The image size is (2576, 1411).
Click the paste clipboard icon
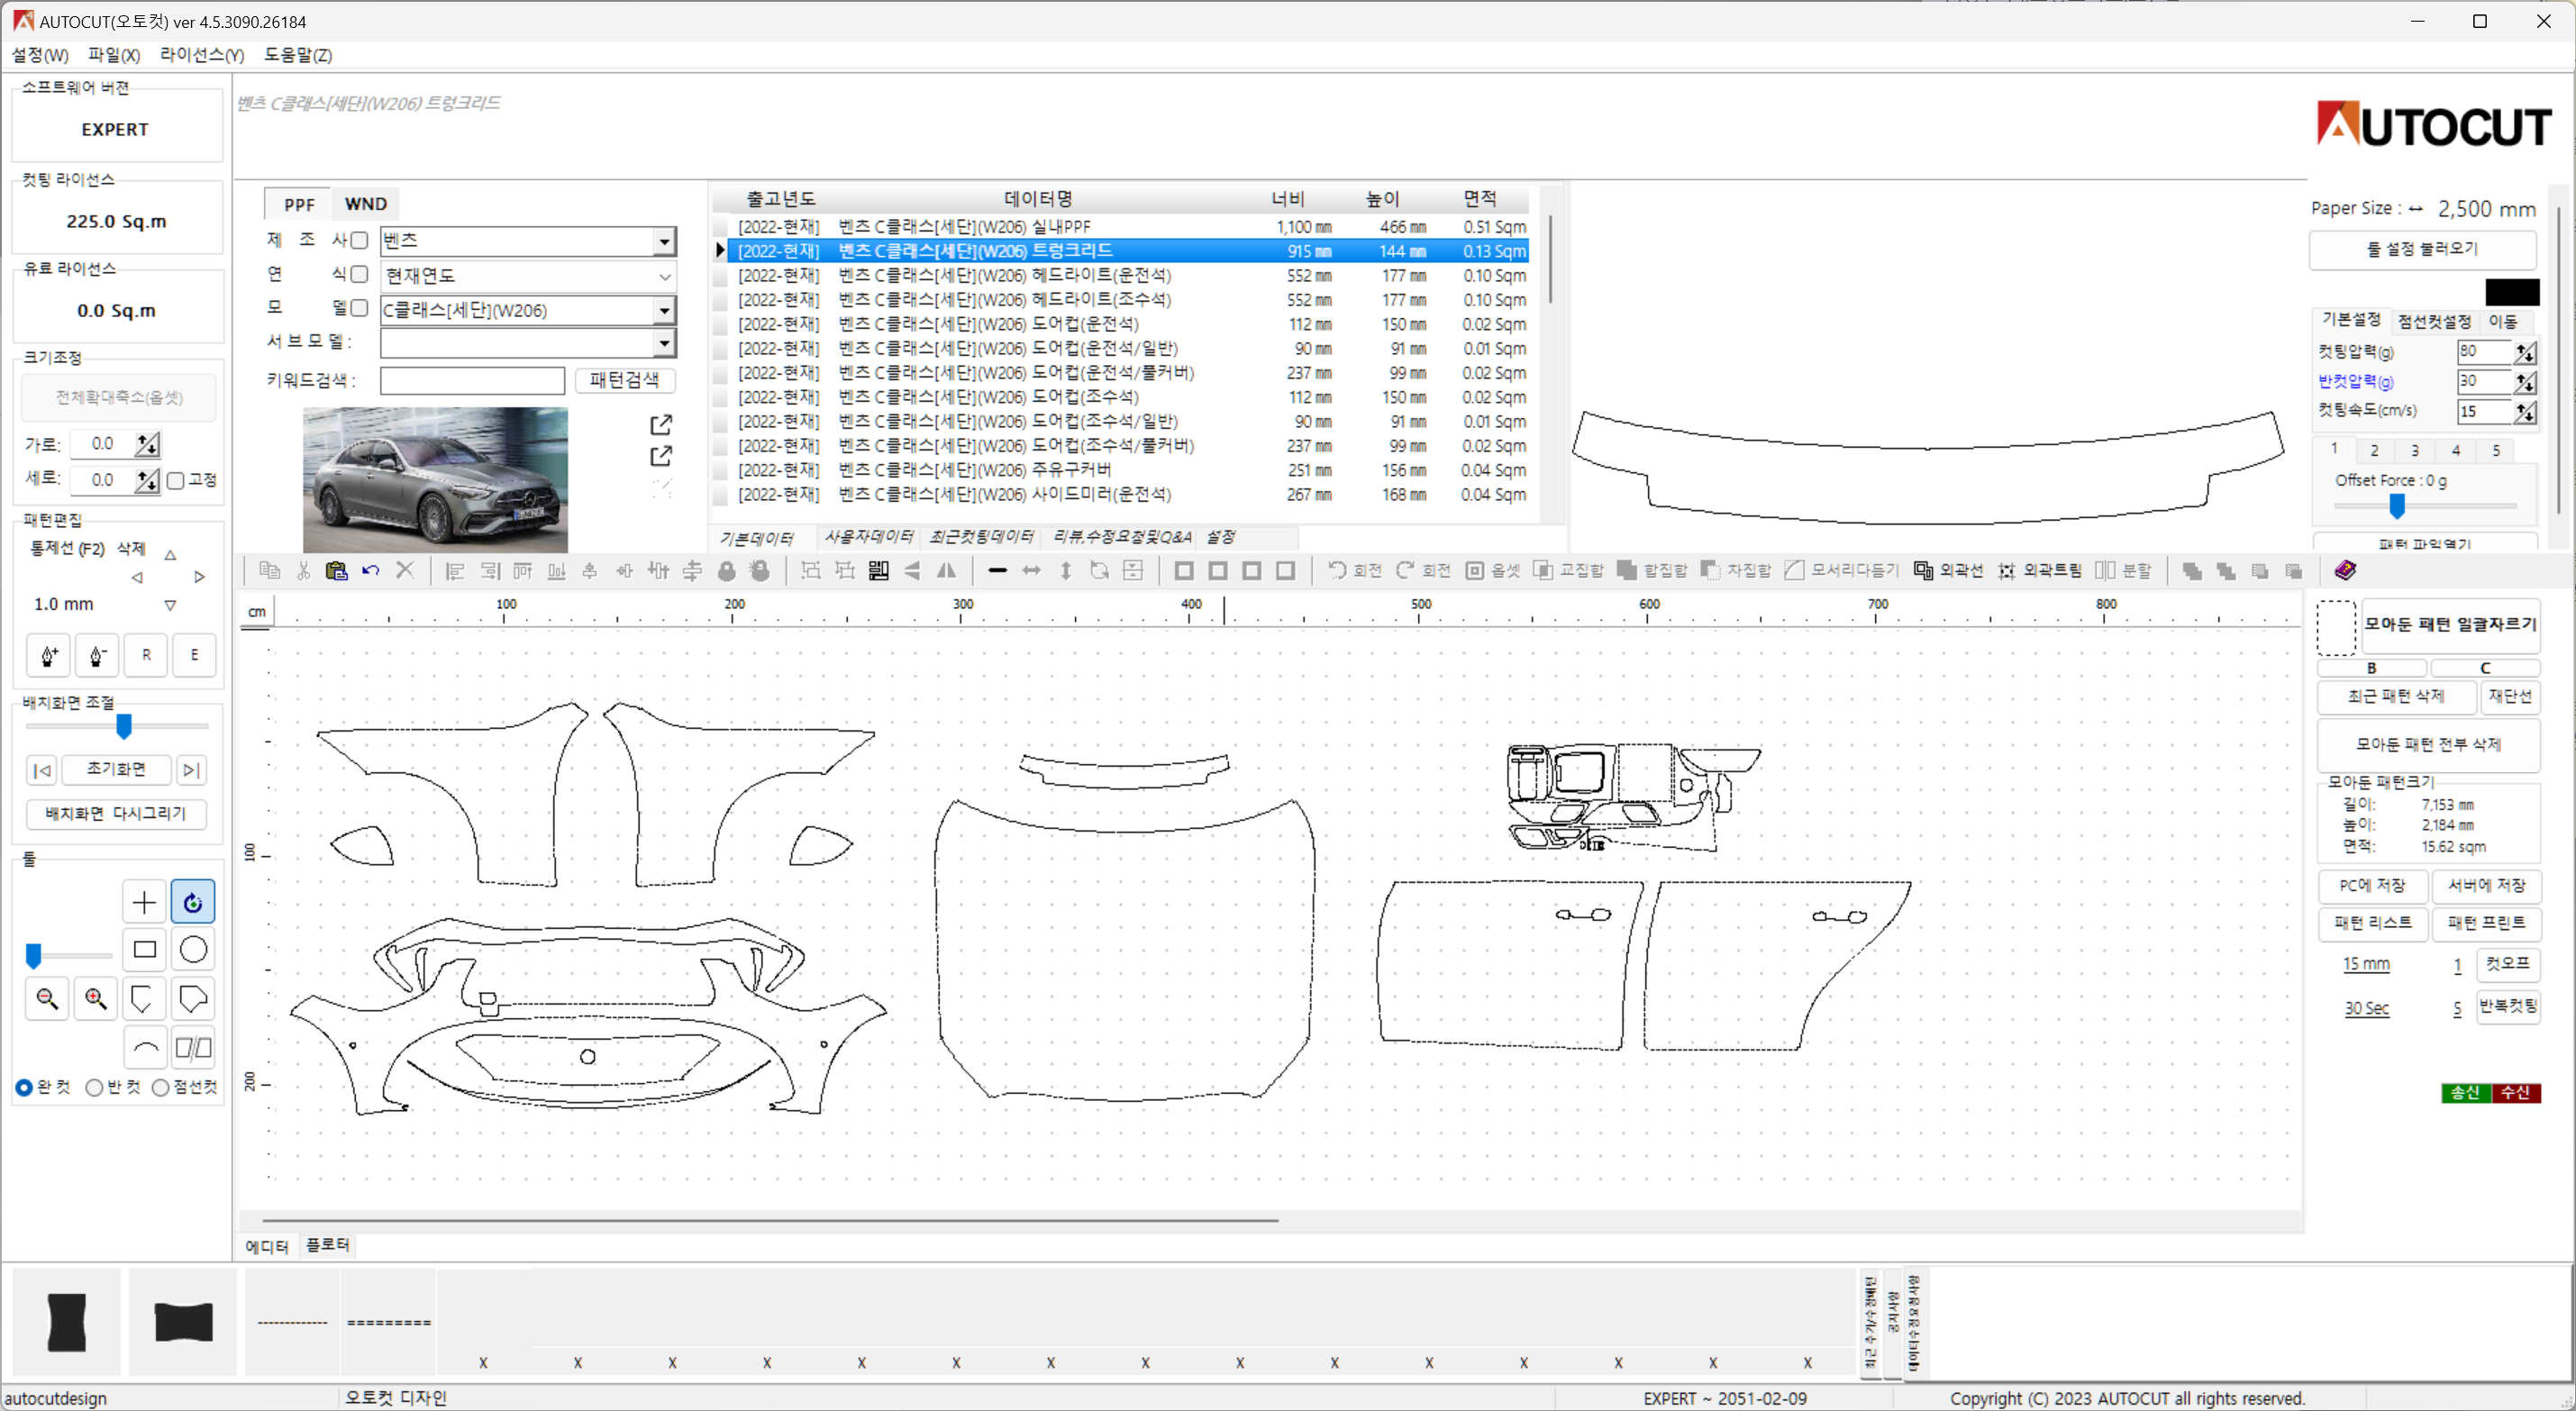[x=337, y=571]
